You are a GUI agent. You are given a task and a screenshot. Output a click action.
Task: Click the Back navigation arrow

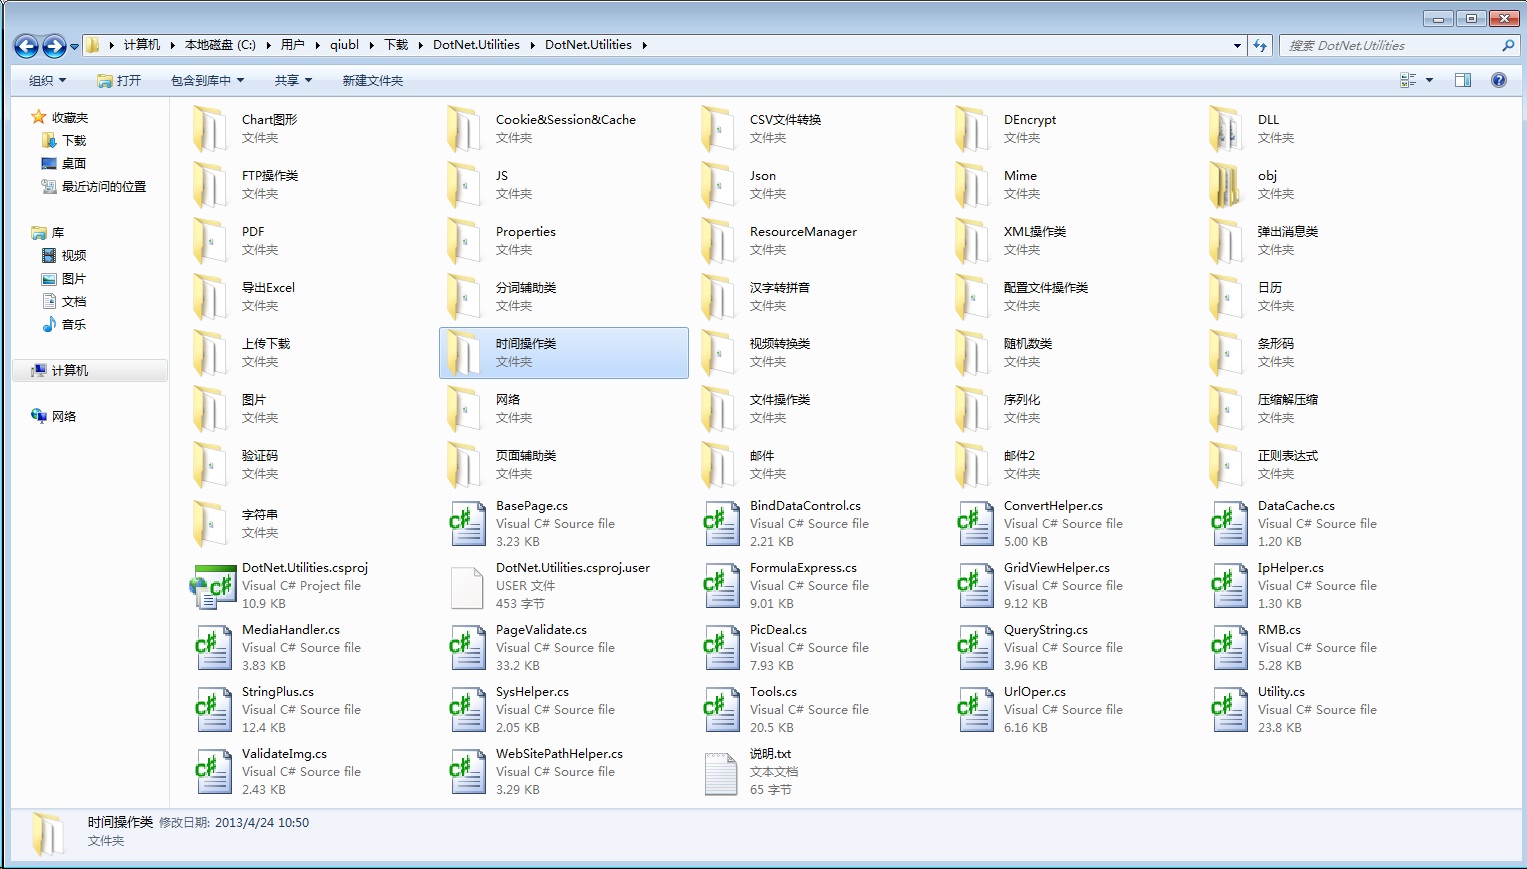(x=27, y=46)
